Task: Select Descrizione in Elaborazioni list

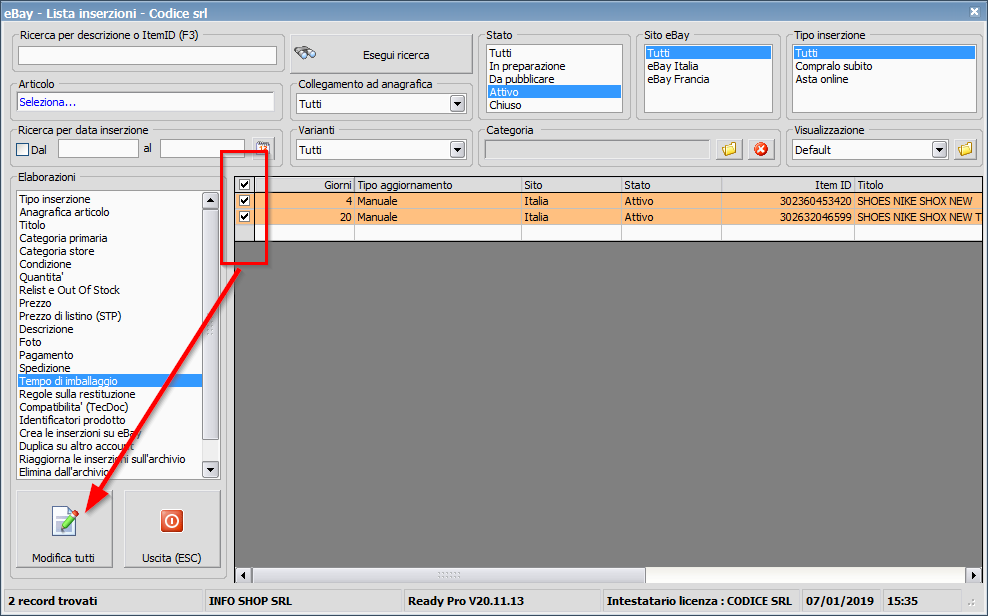Action: coord(110,329)
